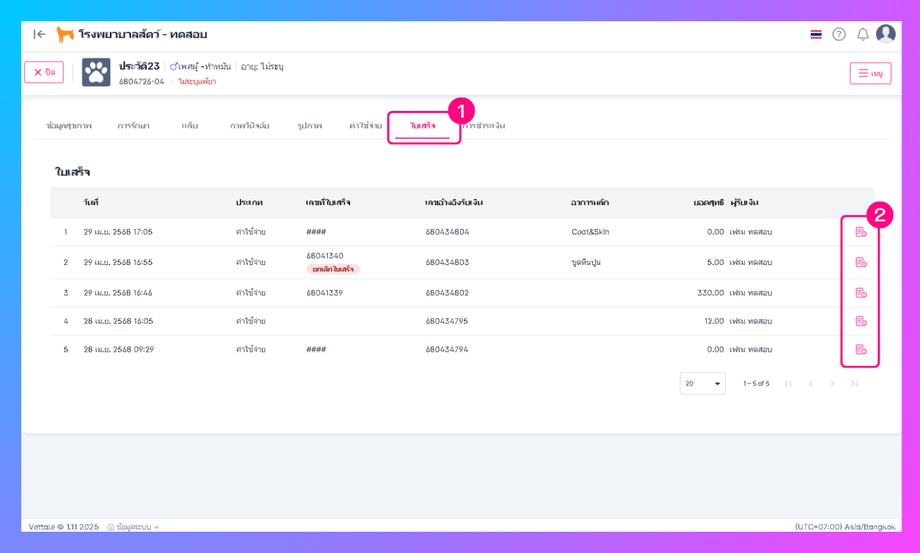Switch to the แล็บ tab
Image resolution: width=920 pixels, height=553 pixels.
click(x=190, y=125)
